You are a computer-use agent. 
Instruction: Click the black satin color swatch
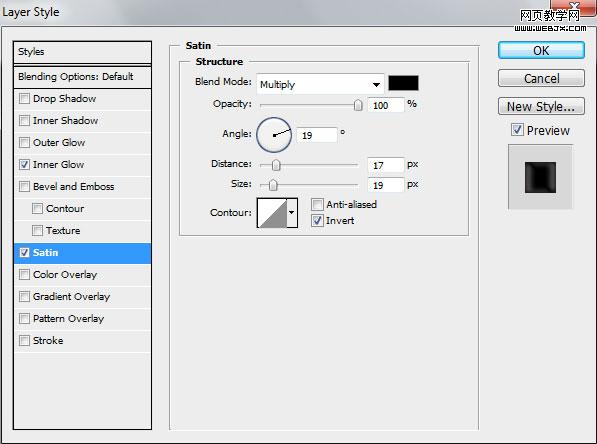pyautogui.click(x=403, y=83)
